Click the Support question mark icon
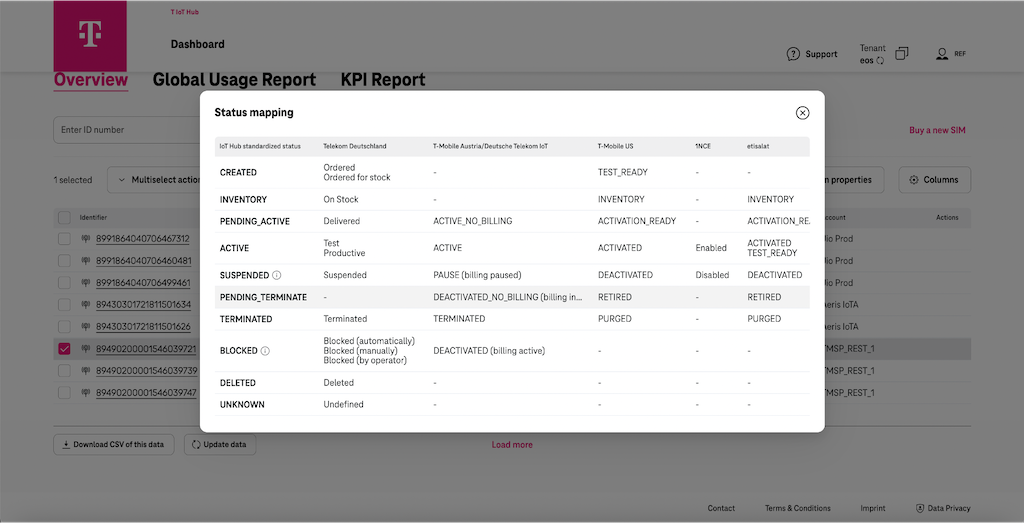The width and height of the screenshot is (1024, 523). (793, 54)
